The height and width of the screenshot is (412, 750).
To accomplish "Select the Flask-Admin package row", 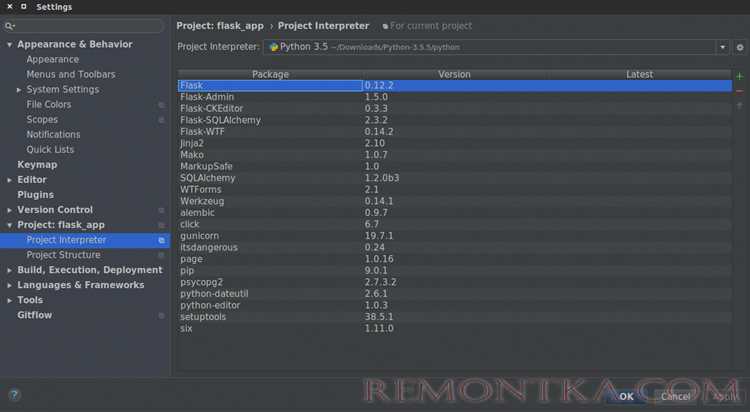I will click(x=455, y=97).
